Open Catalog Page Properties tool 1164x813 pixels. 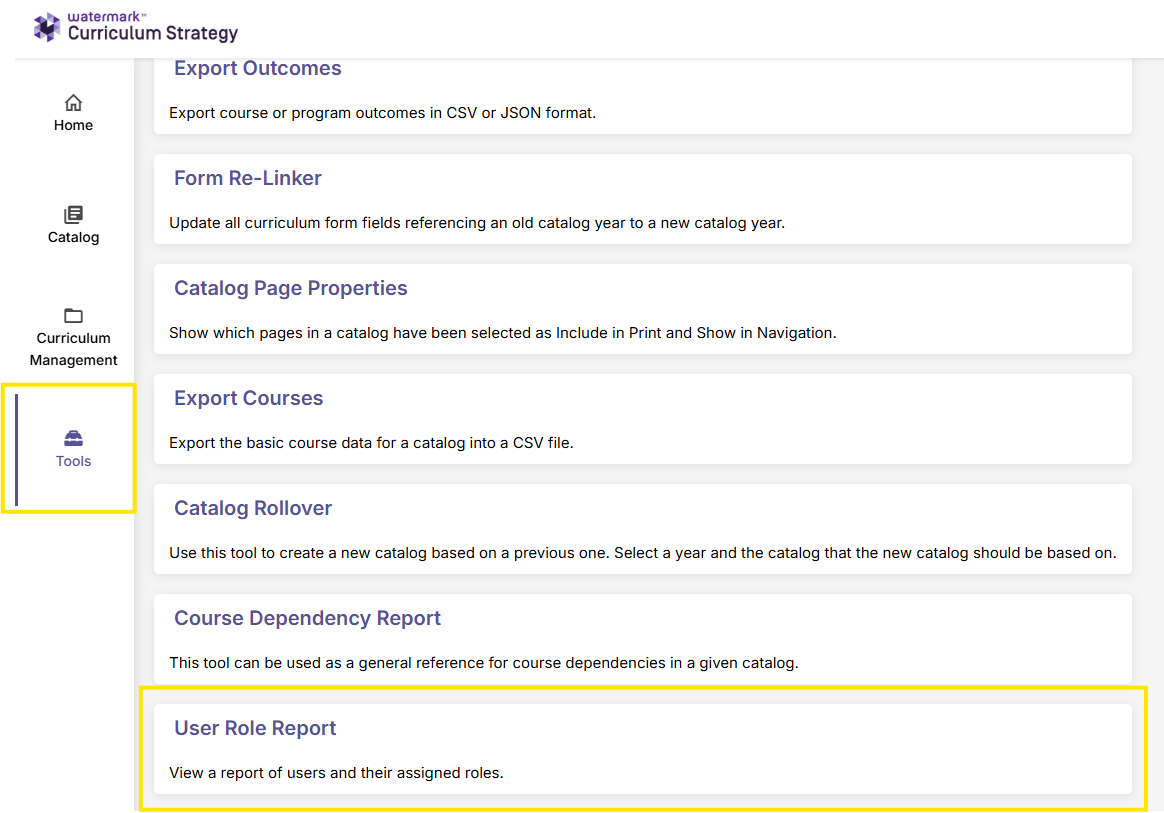tap(291, 288)
